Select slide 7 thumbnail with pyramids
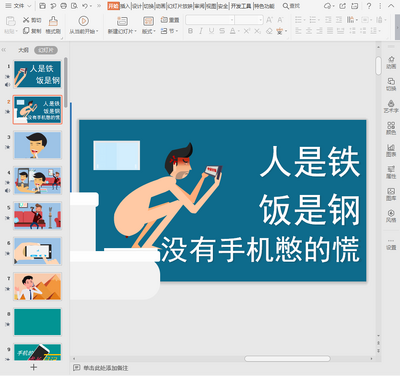This screenshot has height=376, width=400. pyautogui.click(x=37, y=287)
